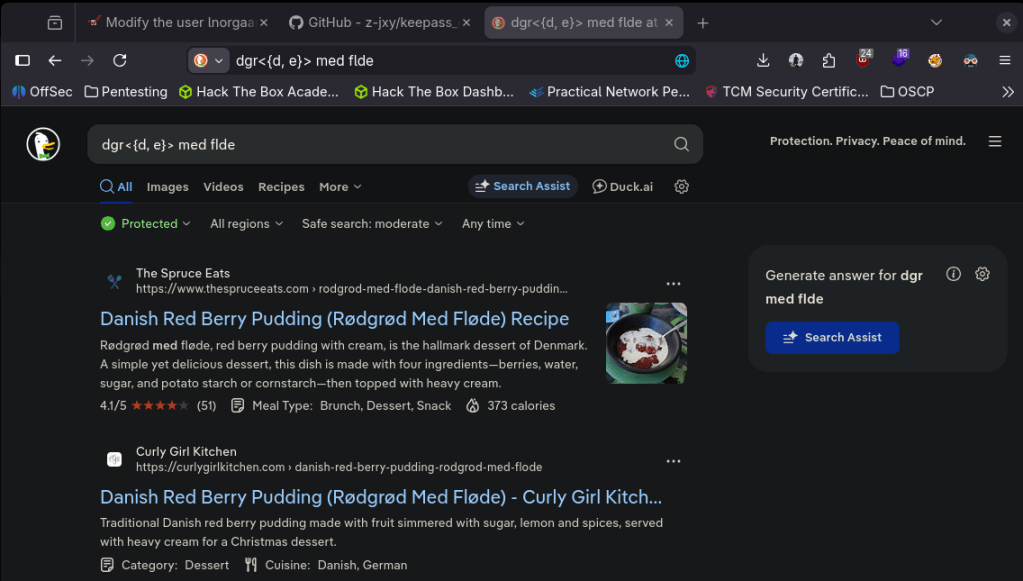Viewport: 1023px width, 581px height.
Task: Click the red berry pudding thumbnail
Action: pyautogui.click(x=646, y=343)
